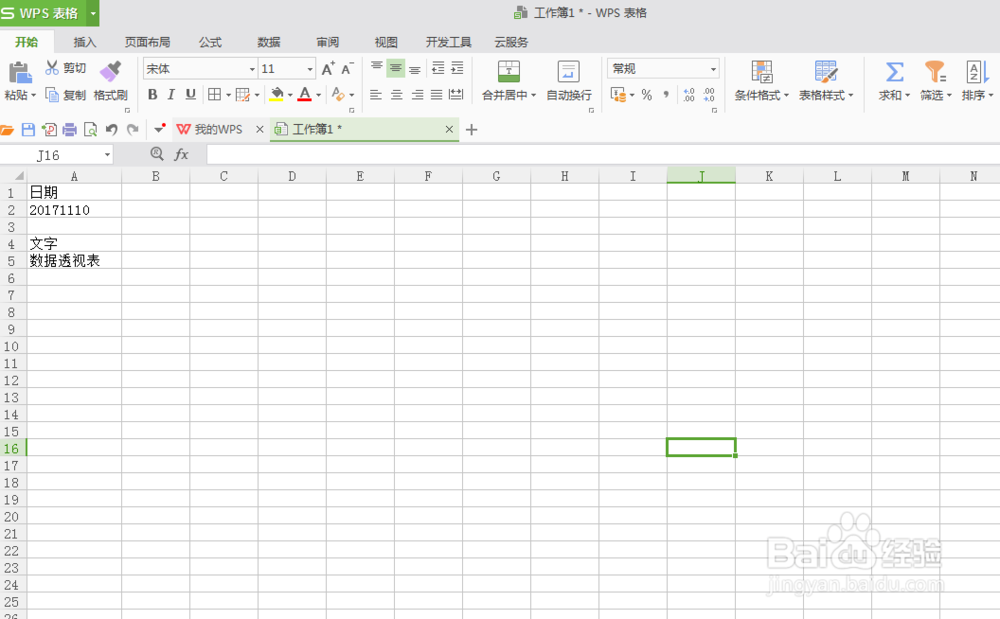Expand Merge and Center dropdown arrow
Image resolution: width=1000 pixels, height=619 pixels.
533,96
